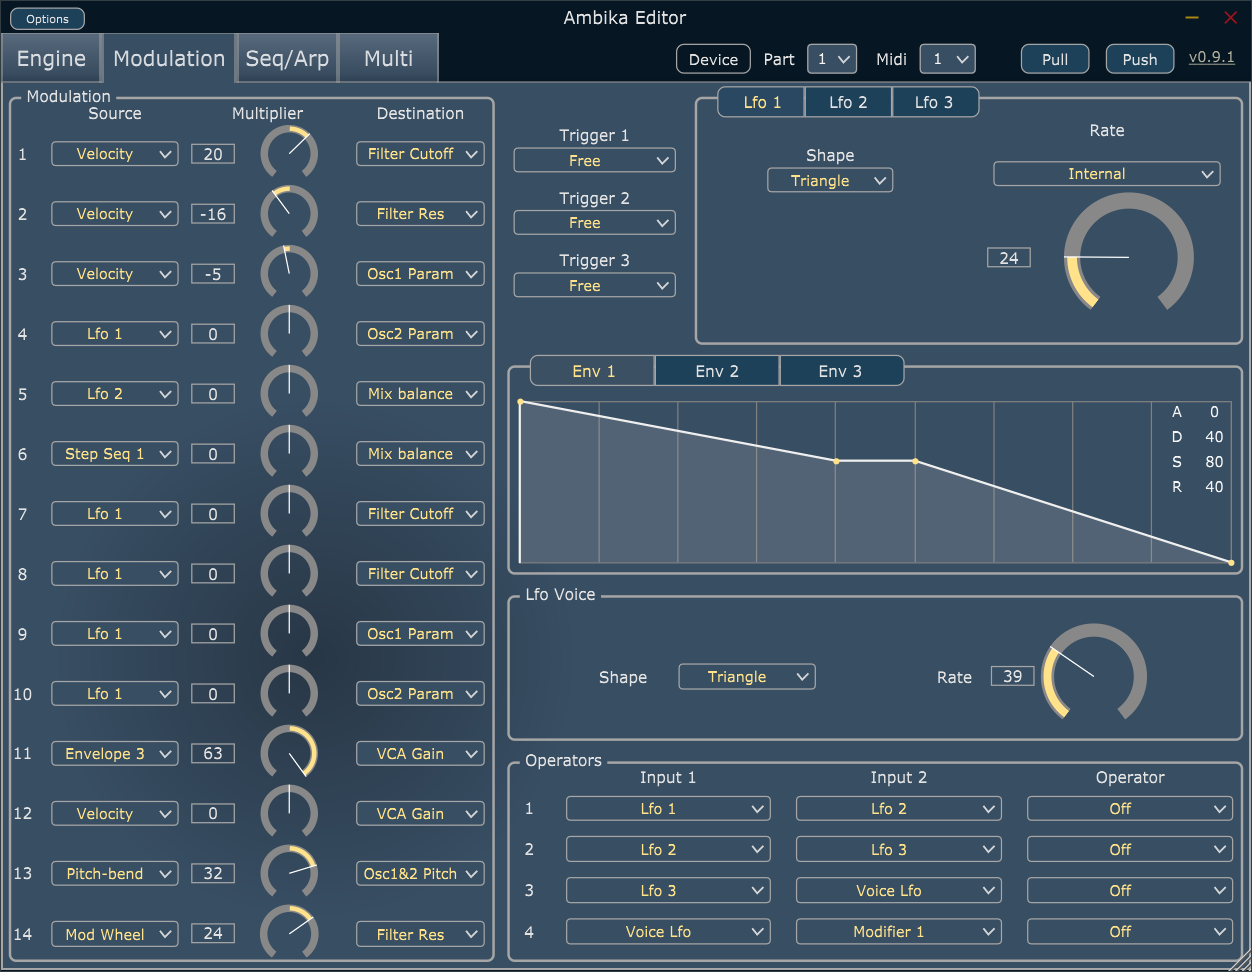Open the Multi tab

[388, 58]
